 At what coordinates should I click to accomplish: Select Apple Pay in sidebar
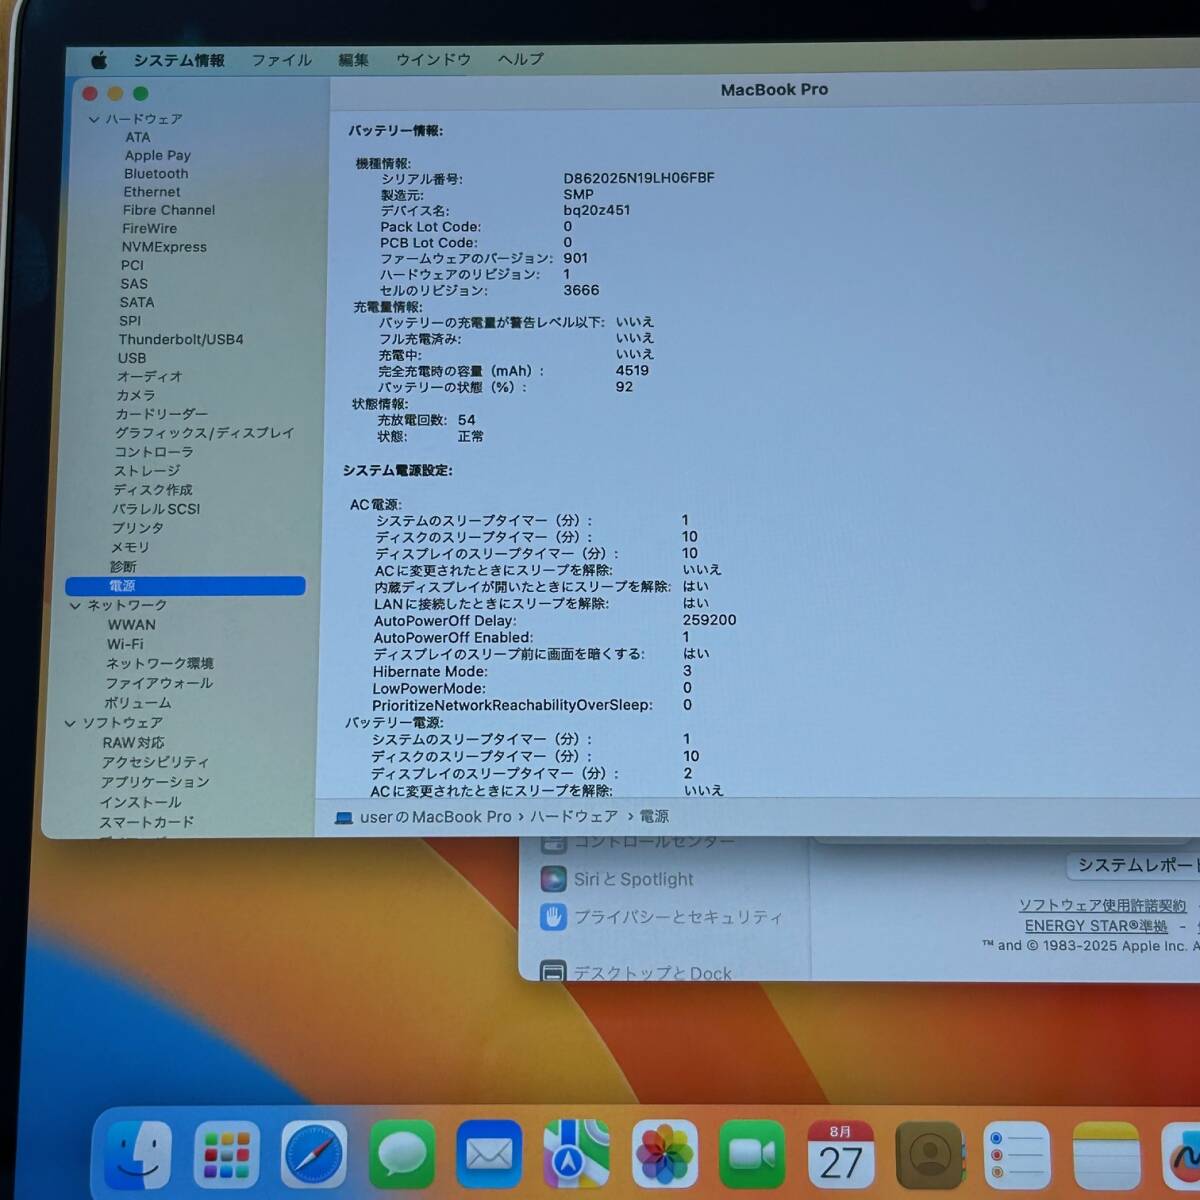coord(157,155)
